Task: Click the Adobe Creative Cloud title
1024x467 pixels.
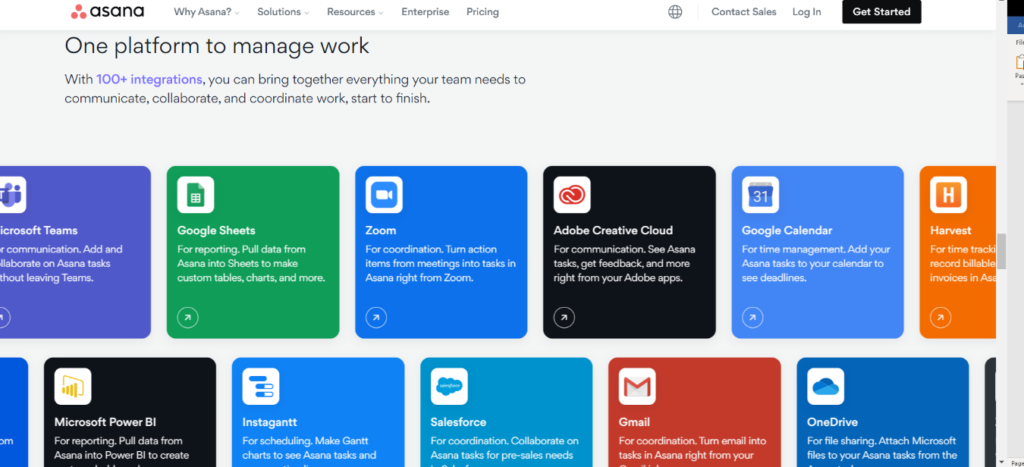Action: 613,231
